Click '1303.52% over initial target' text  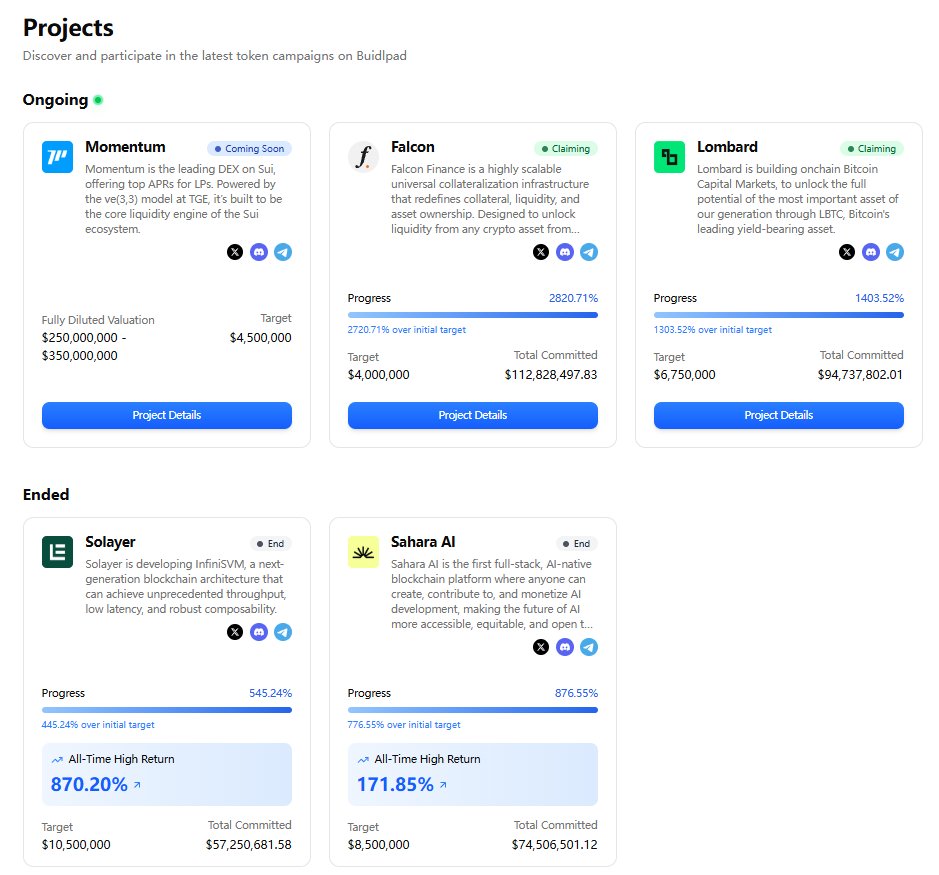pyautogui.click(x=713, y=330)
